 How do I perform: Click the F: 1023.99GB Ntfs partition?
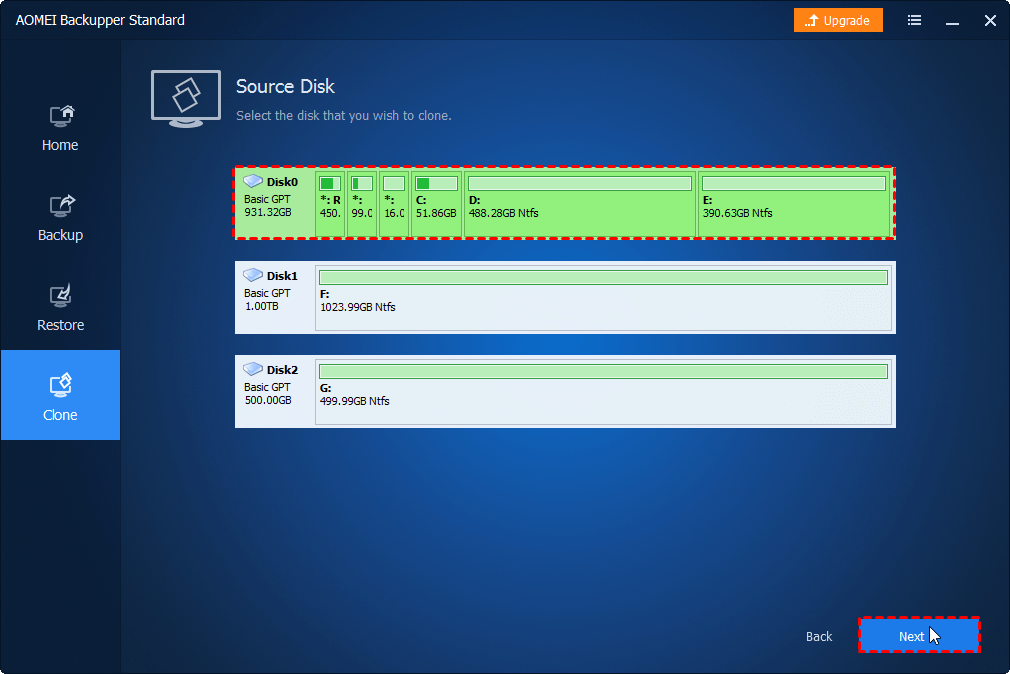[603, 298]
